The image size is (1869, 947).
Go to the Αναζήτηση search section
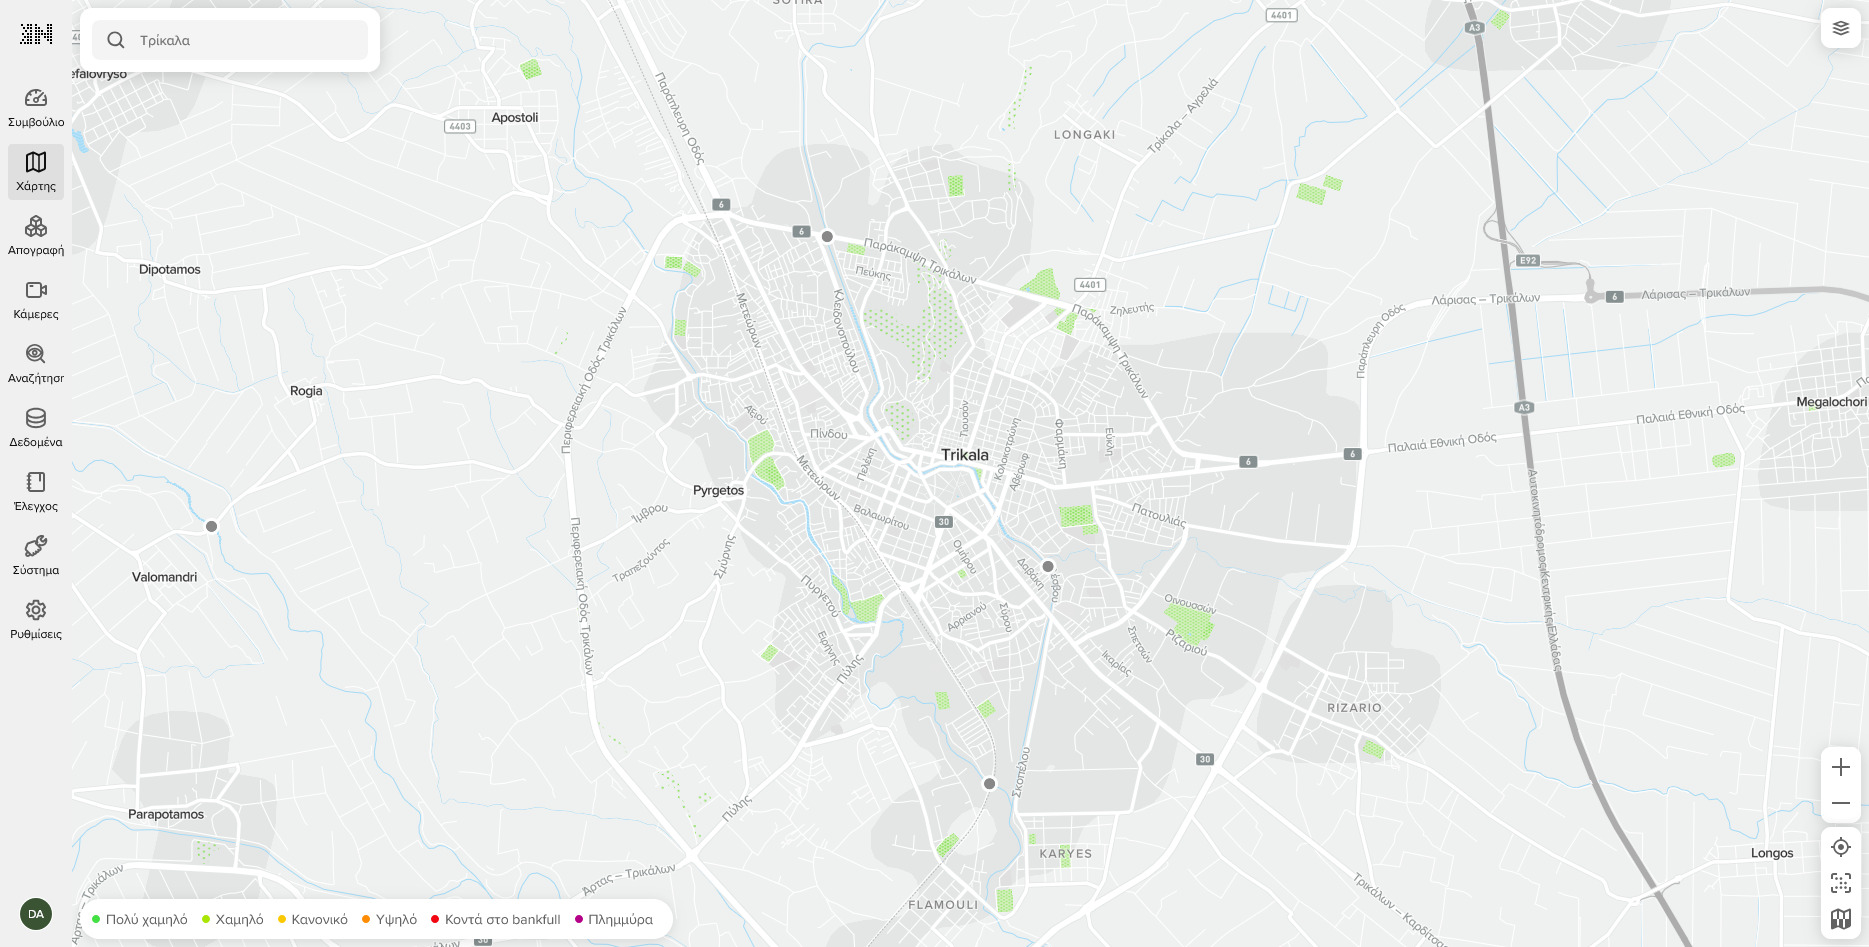pyautogui.click(x=36, y=364)
